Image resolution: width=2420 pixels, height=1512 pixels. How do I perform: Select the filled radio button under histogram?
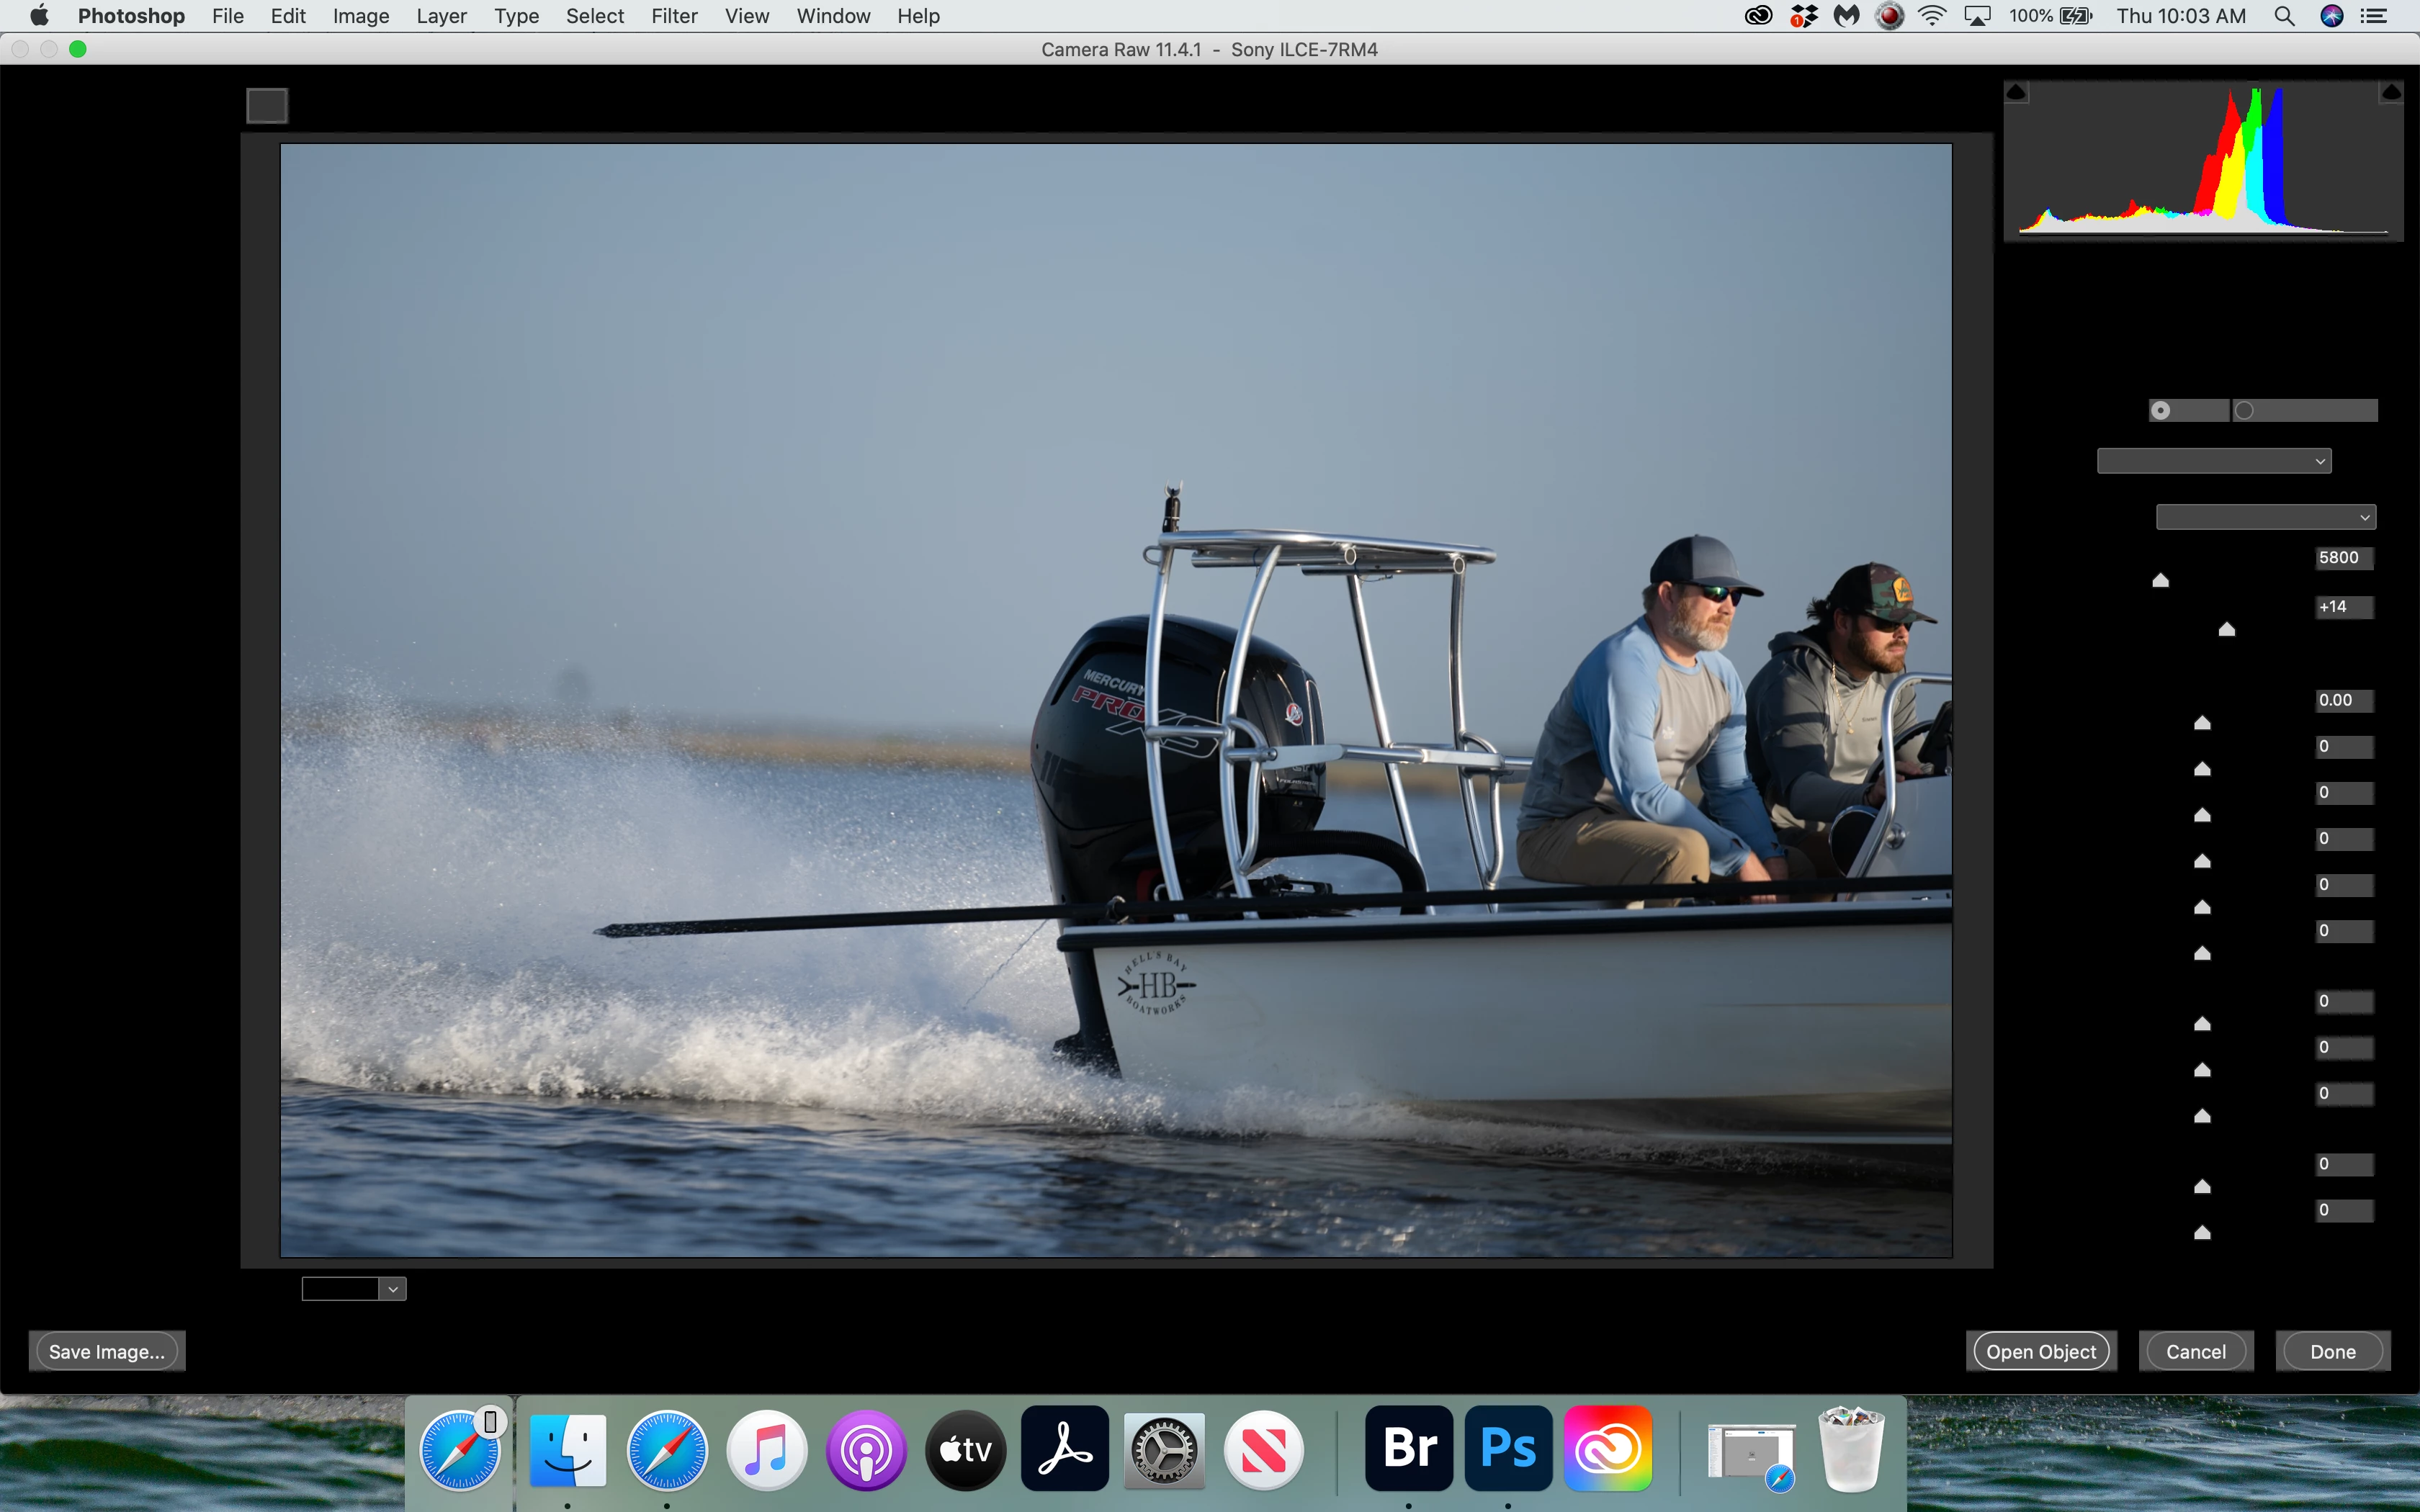tap(2160, 410)
